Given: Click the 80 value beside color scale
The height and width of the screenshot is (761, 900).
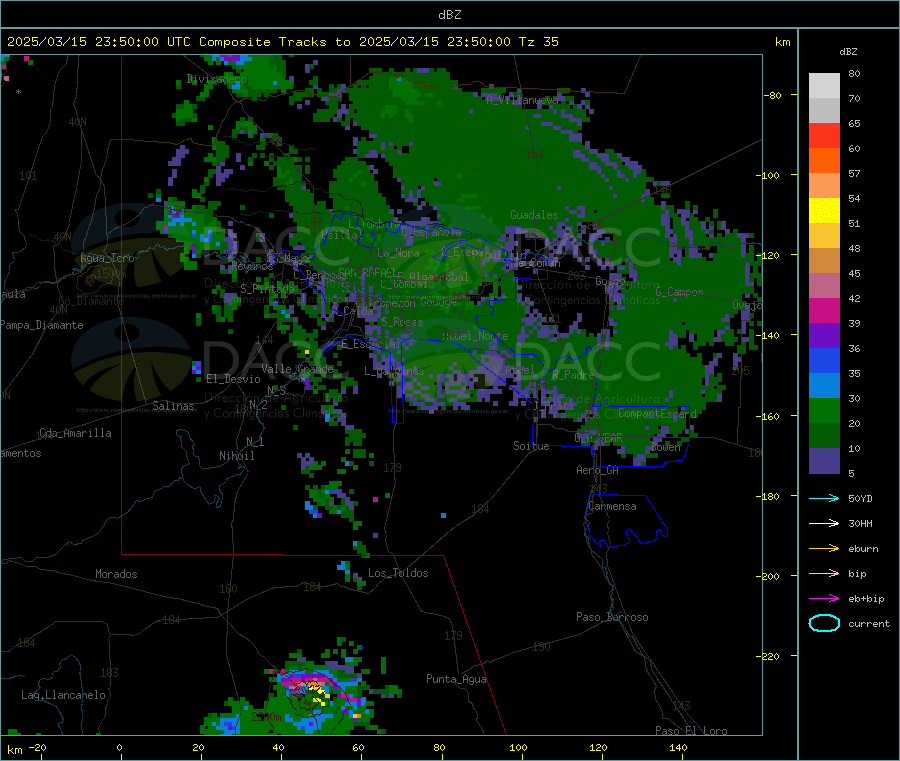Looking at the screenshot, I should click(854, 73).
